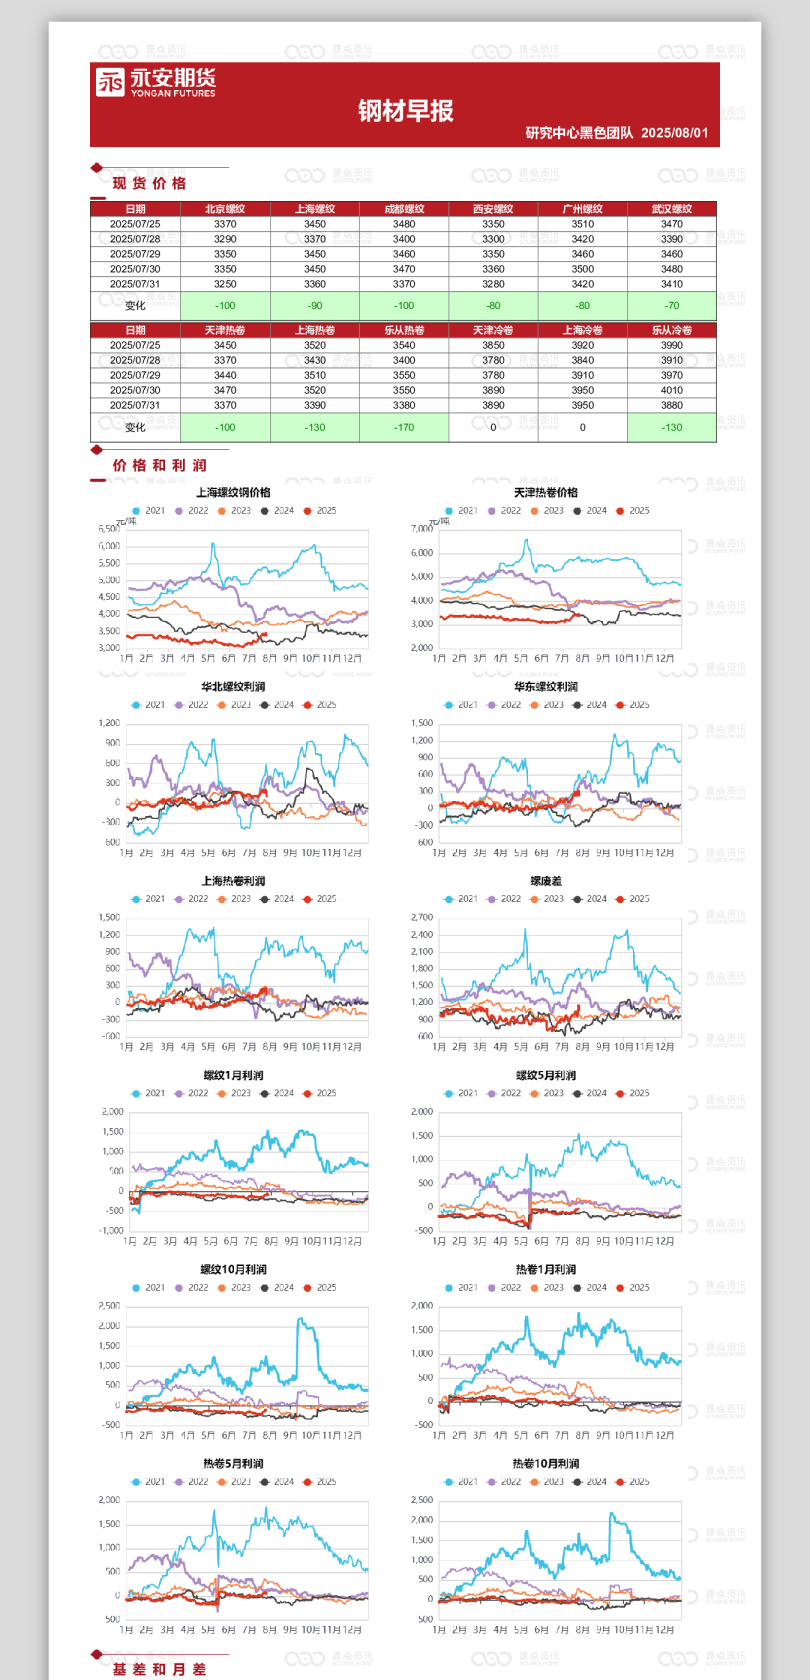Click the 上海冷卷 column header
Screen dimensions: 810x1680
tap(583, 330)
